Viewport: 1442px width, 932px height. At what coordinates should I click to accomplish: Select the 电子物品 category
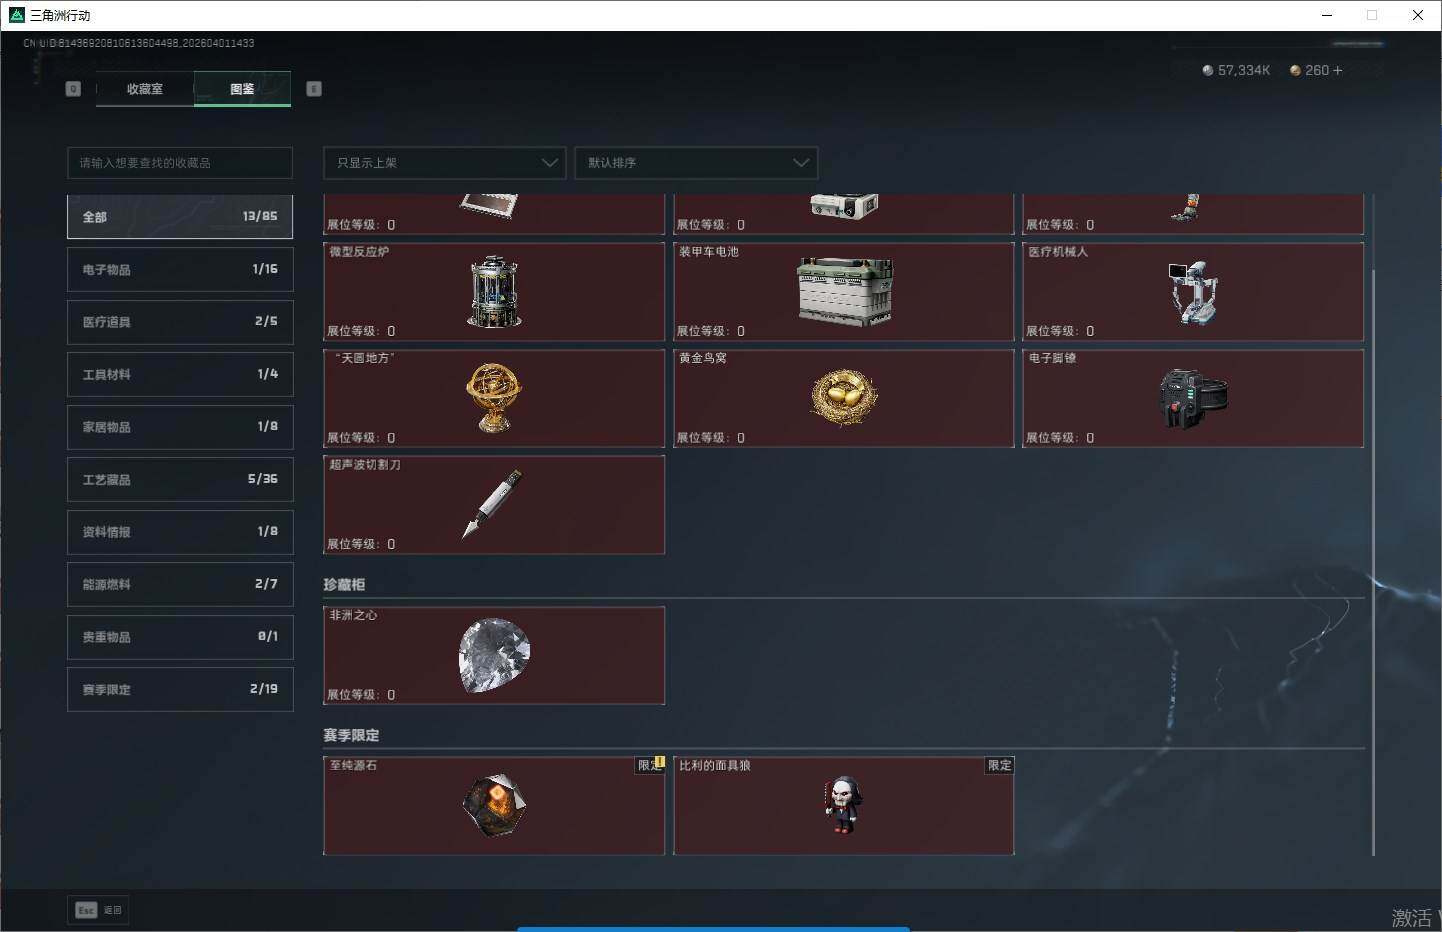(x=180, y=270)
